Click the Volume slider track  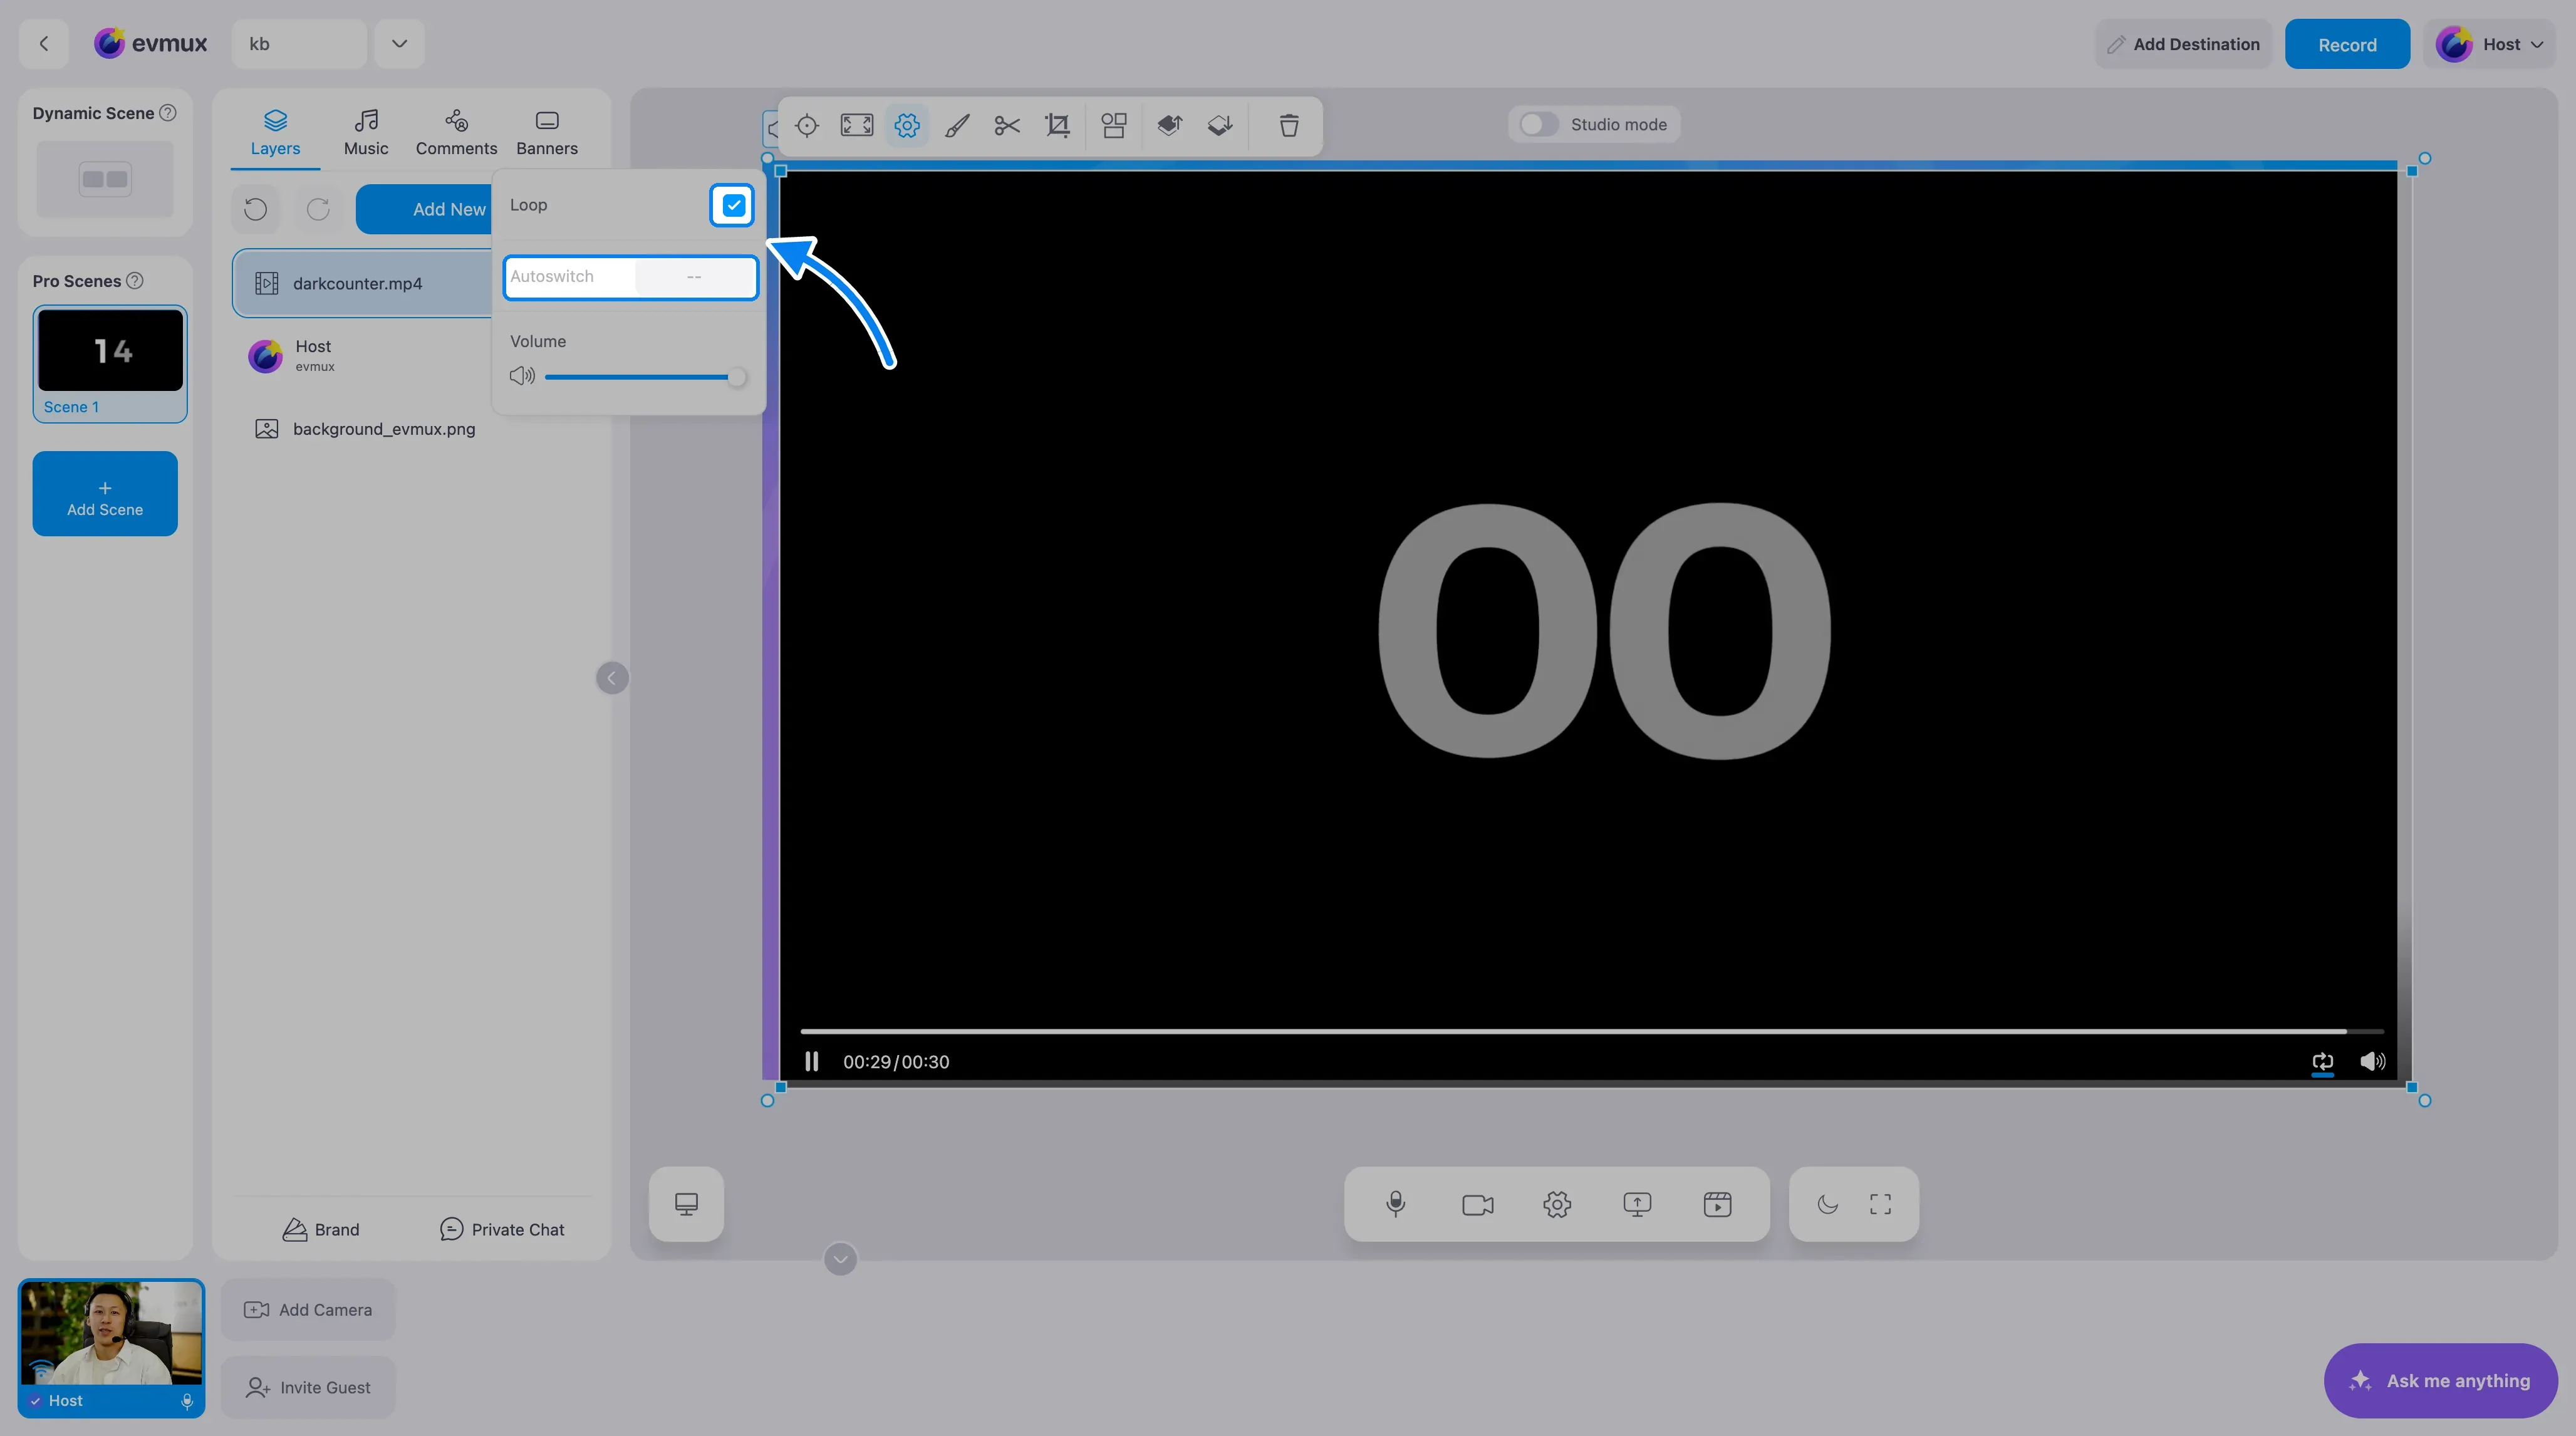click(x=640, y=377)
